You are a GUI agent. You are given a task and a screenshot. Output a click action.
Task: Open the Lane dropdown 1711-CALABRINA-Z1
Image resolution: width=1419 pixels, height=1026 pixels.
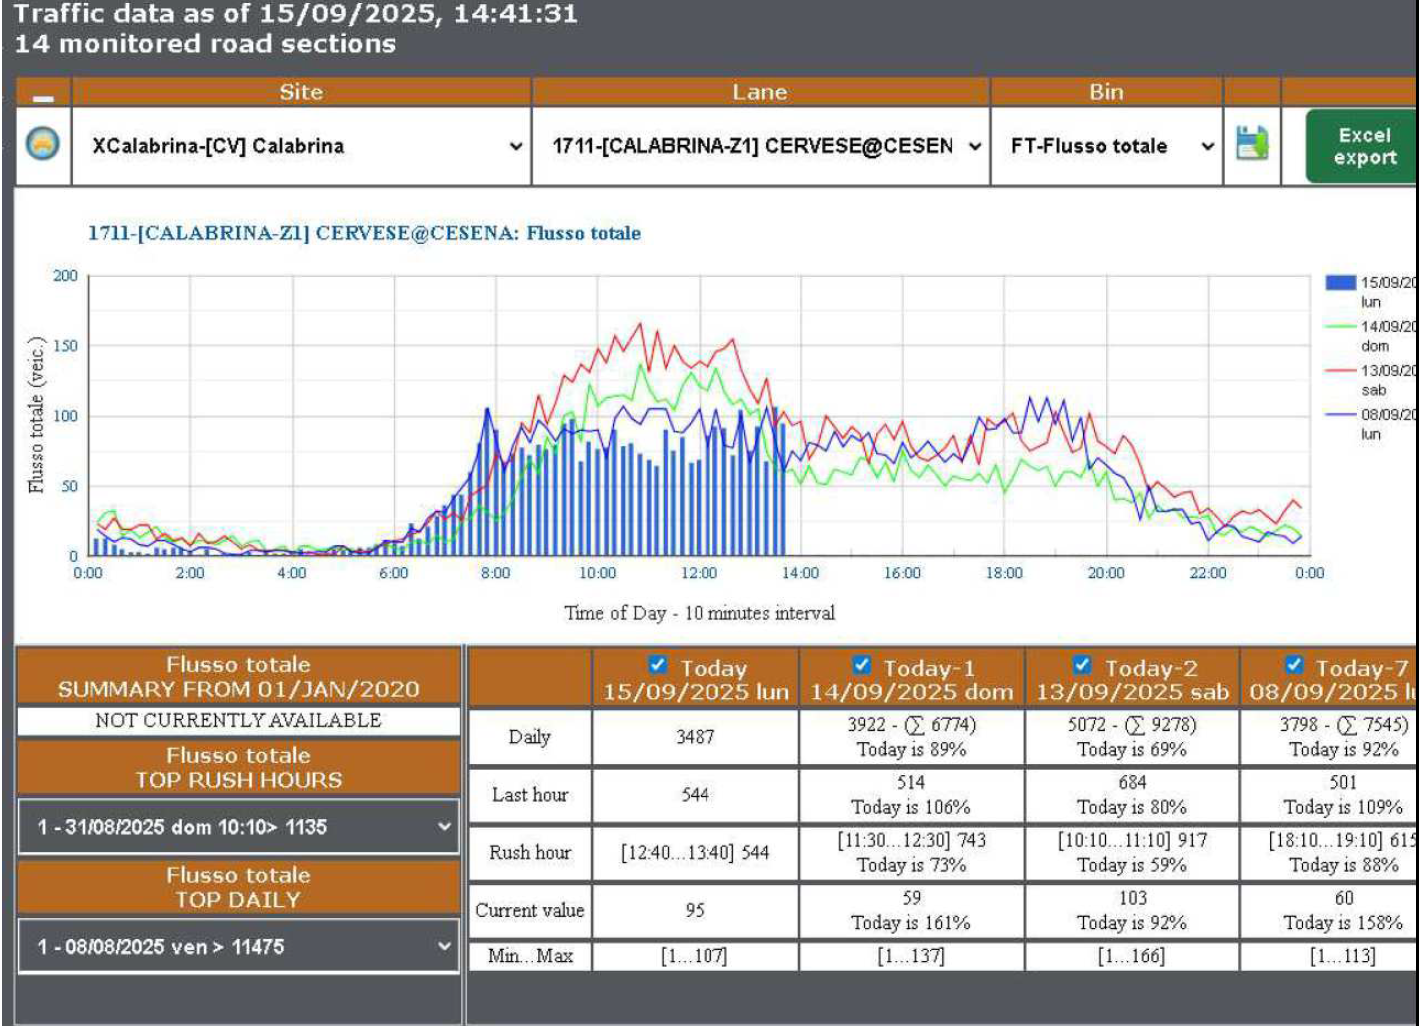click(761, 146)
